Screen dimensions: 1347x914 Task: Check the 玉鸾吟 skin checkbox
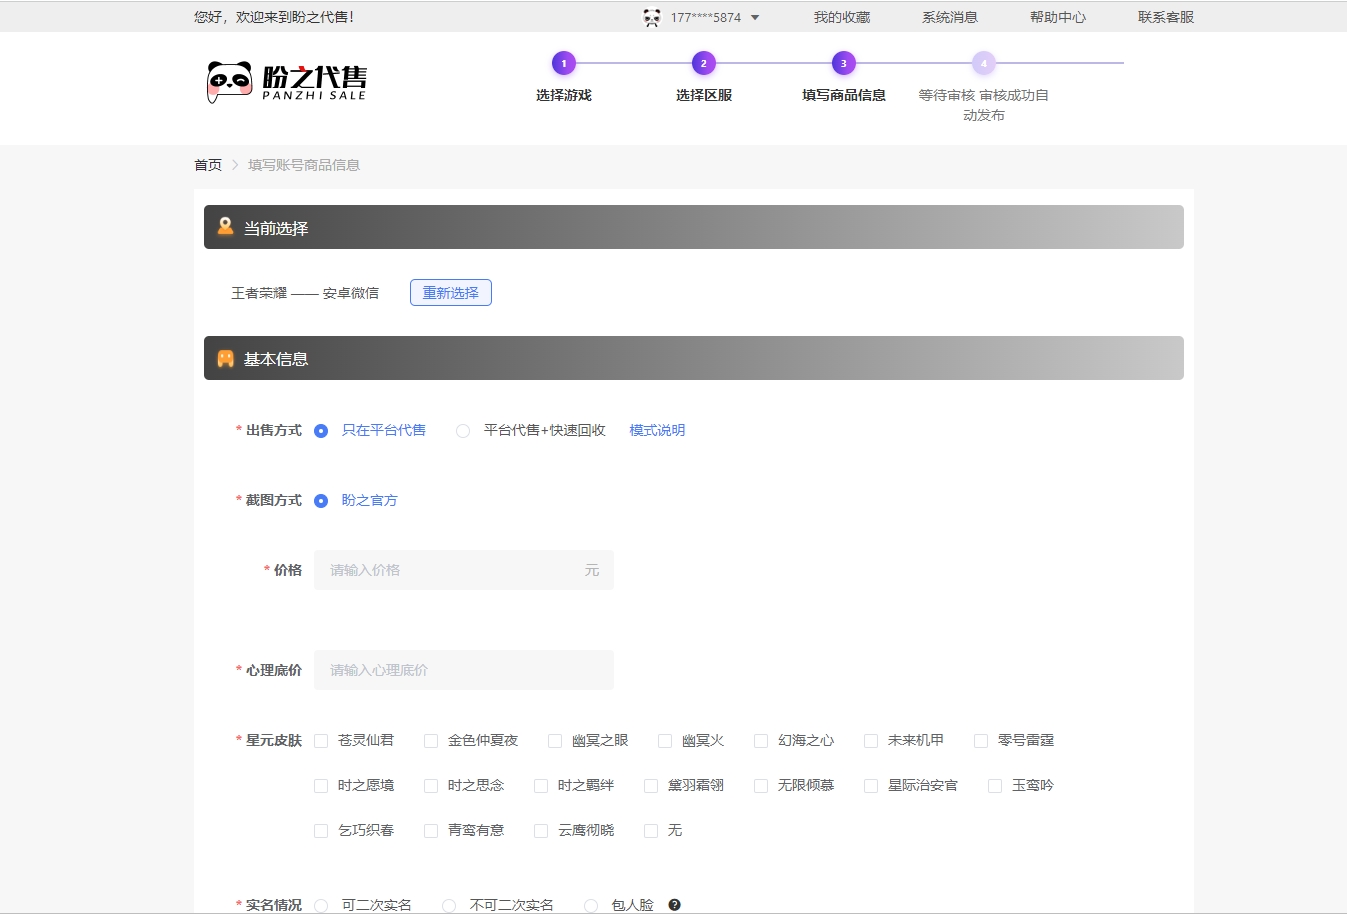coord(995,786)
